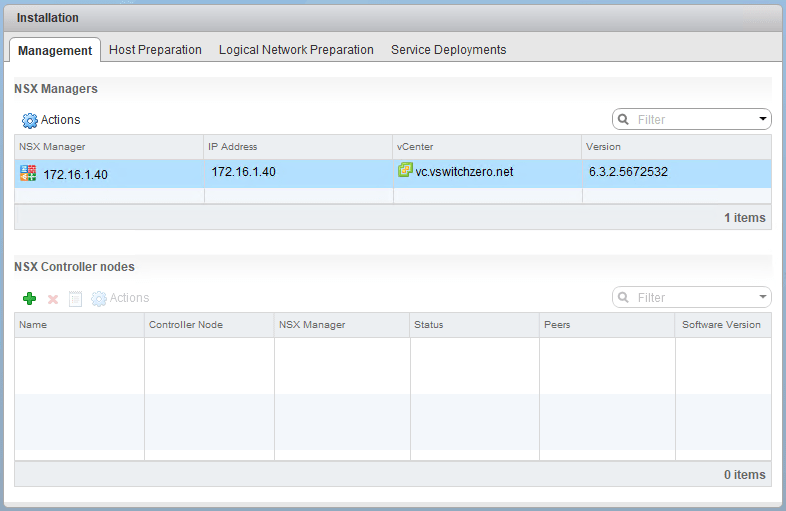Type in the NSX Managers Filter field

click(692, 120)
